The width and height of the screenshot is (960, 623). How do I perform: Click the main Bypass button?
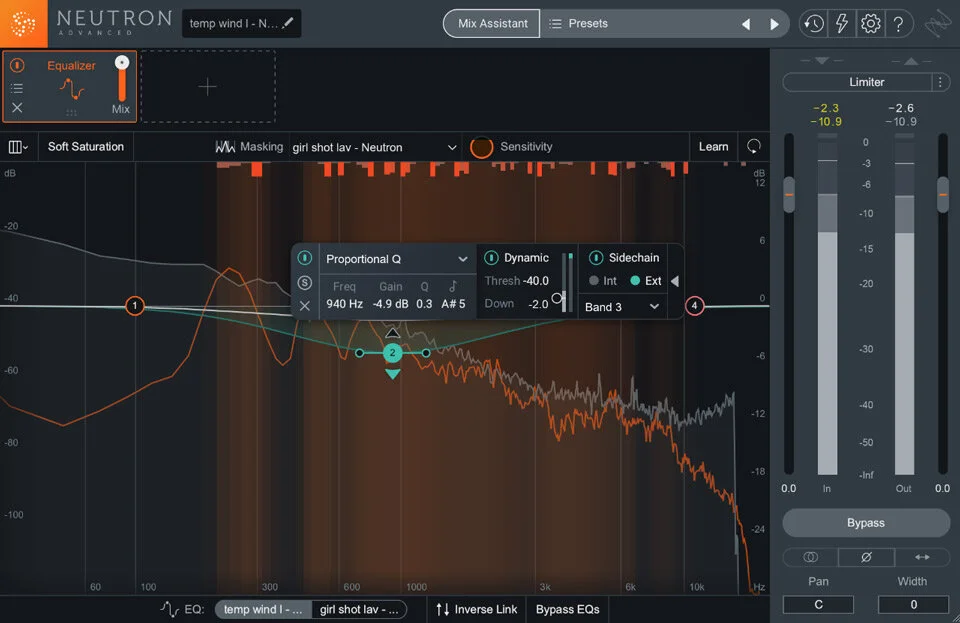pyautogui.click(x=866, y=523)
